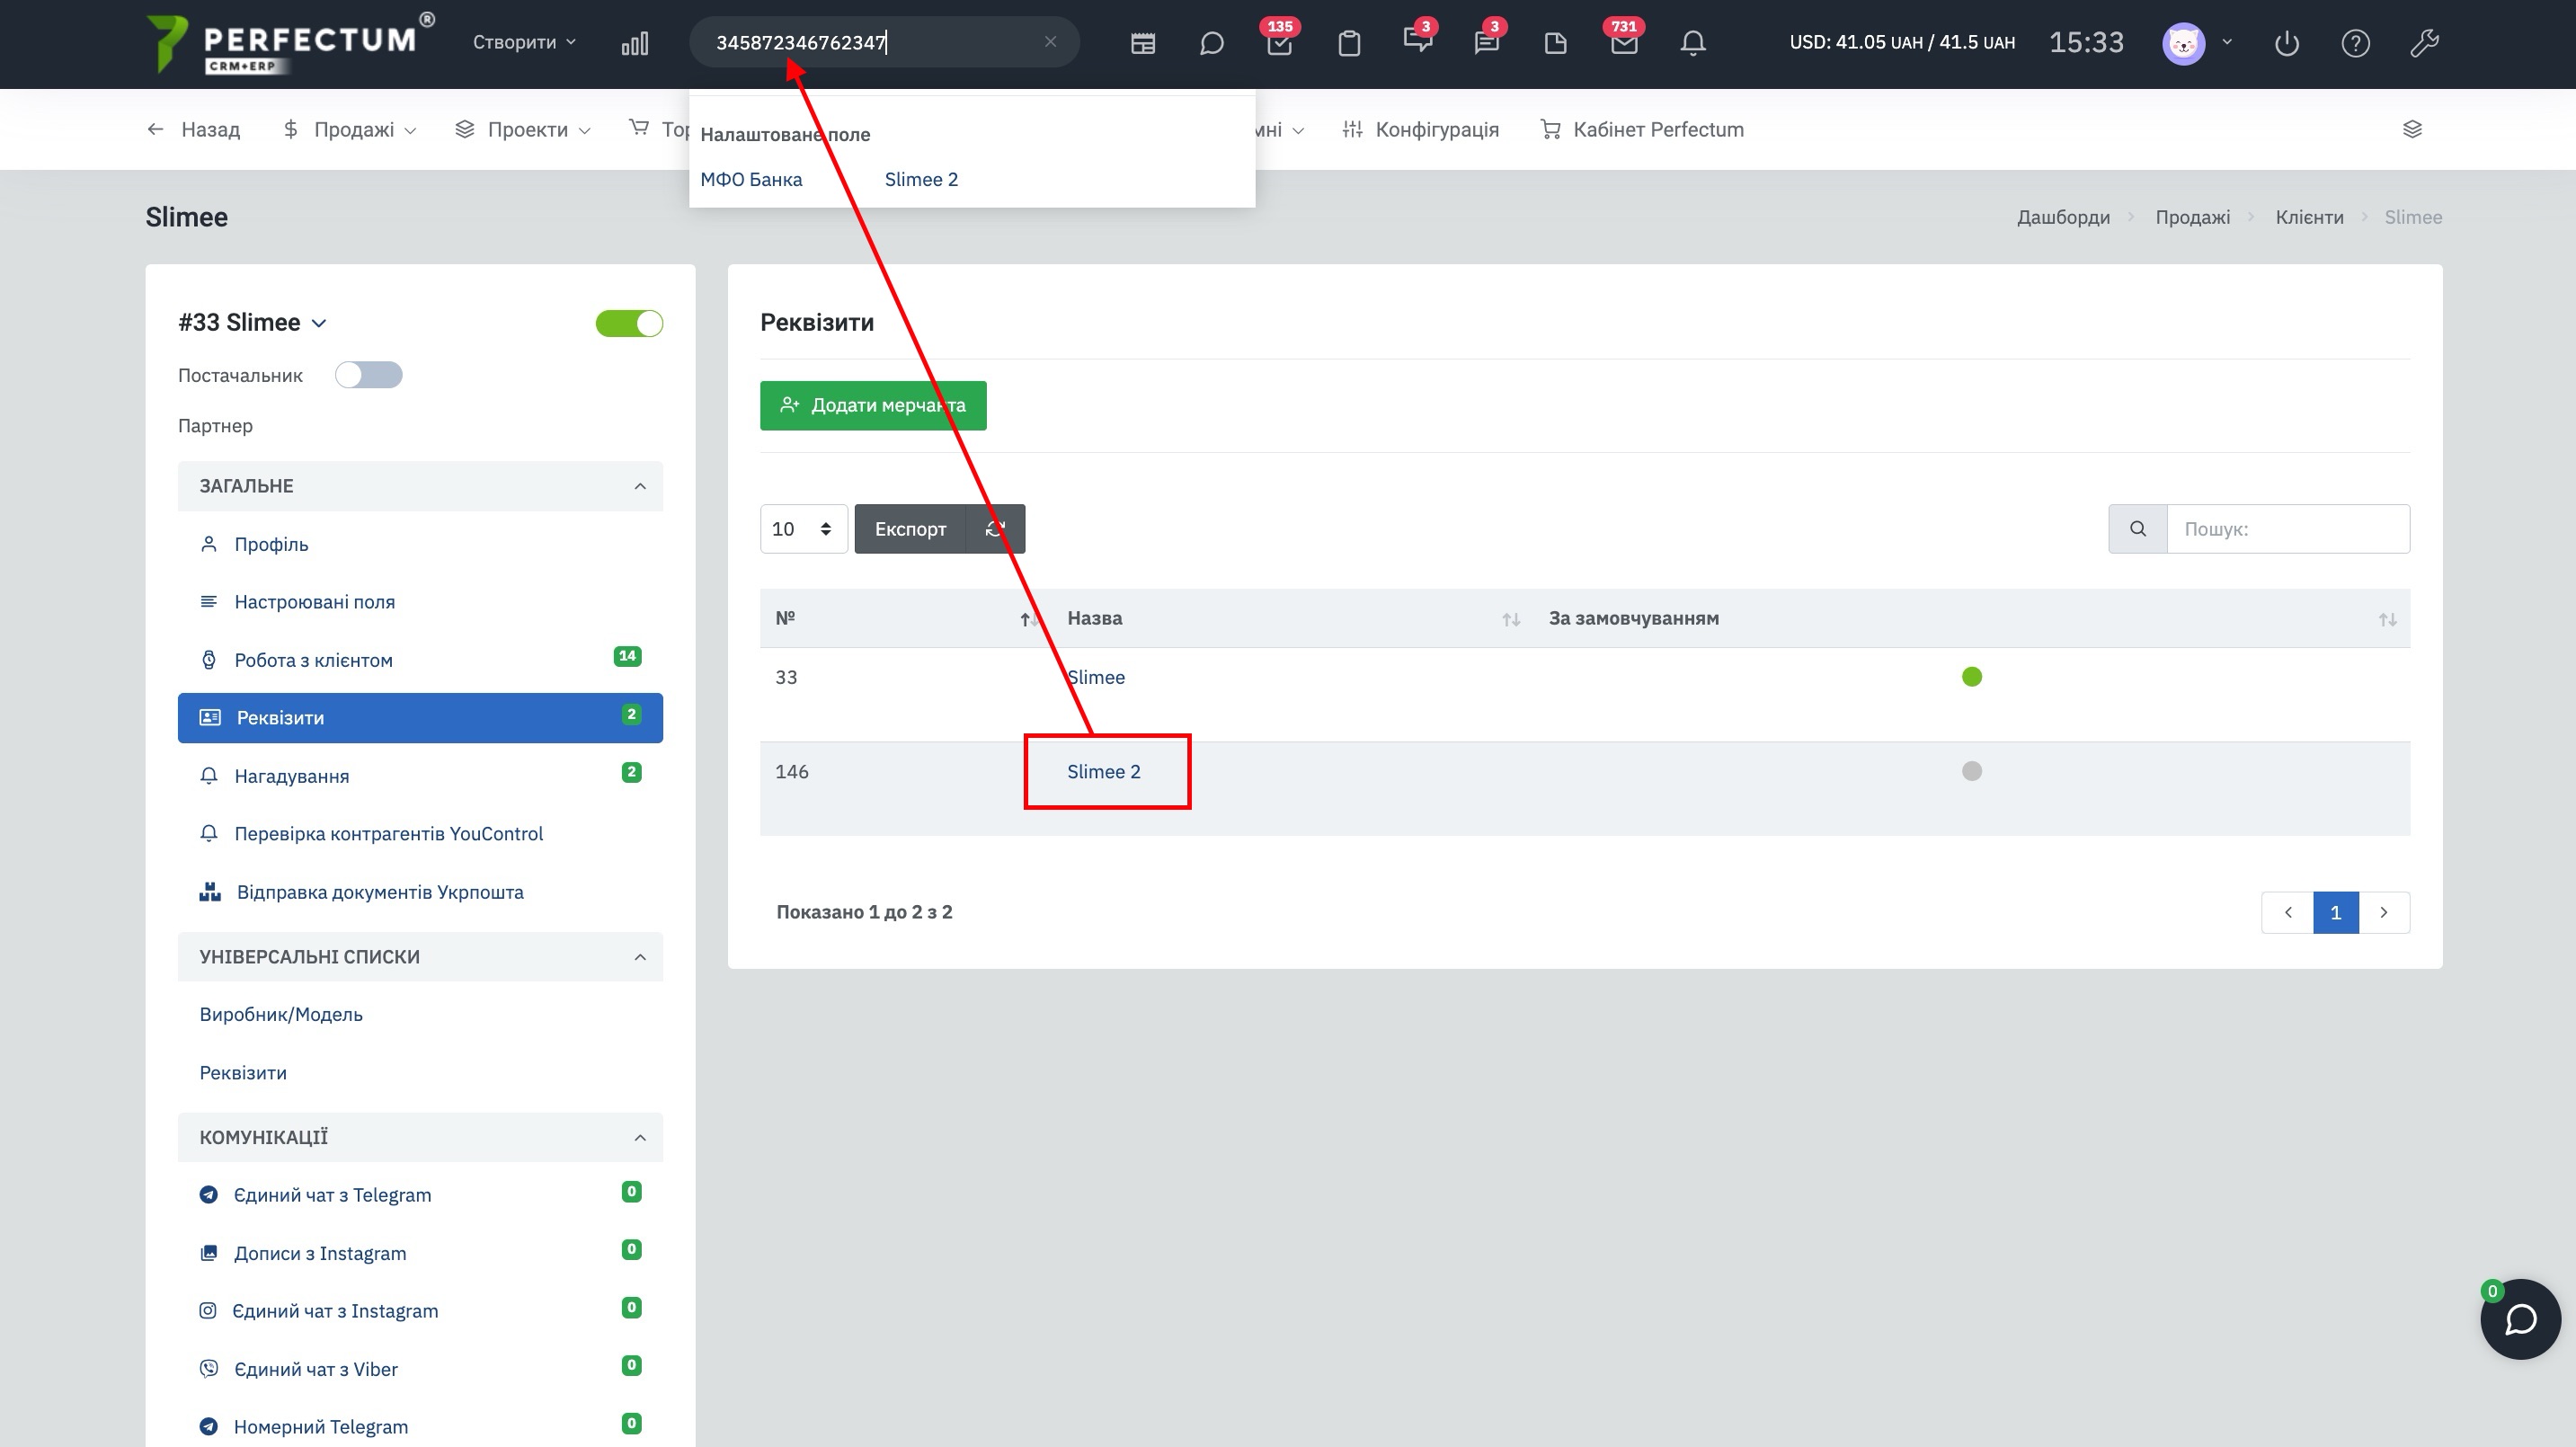Expand the Створити dropdown menu
The image size is (2576, 1447).
coord(524,42)
